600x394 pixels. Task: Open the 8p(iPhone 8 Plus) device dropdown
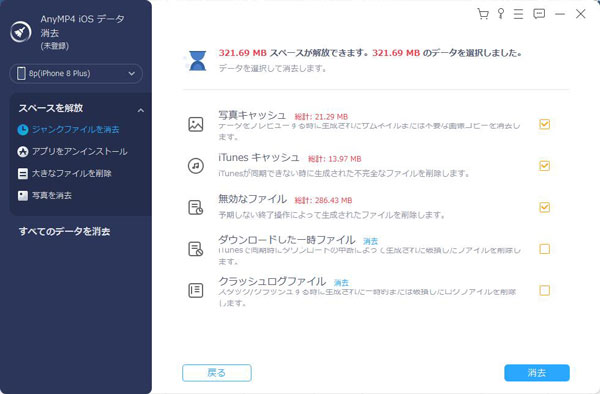pos(76,73)
